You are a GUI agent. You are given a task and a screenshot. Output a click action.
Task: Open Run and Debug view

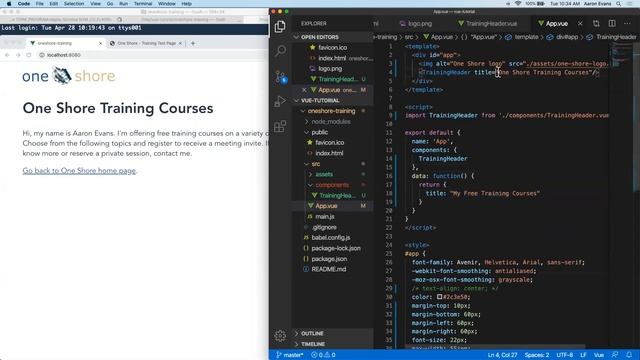pyautogui.click(x=280, y=101)
